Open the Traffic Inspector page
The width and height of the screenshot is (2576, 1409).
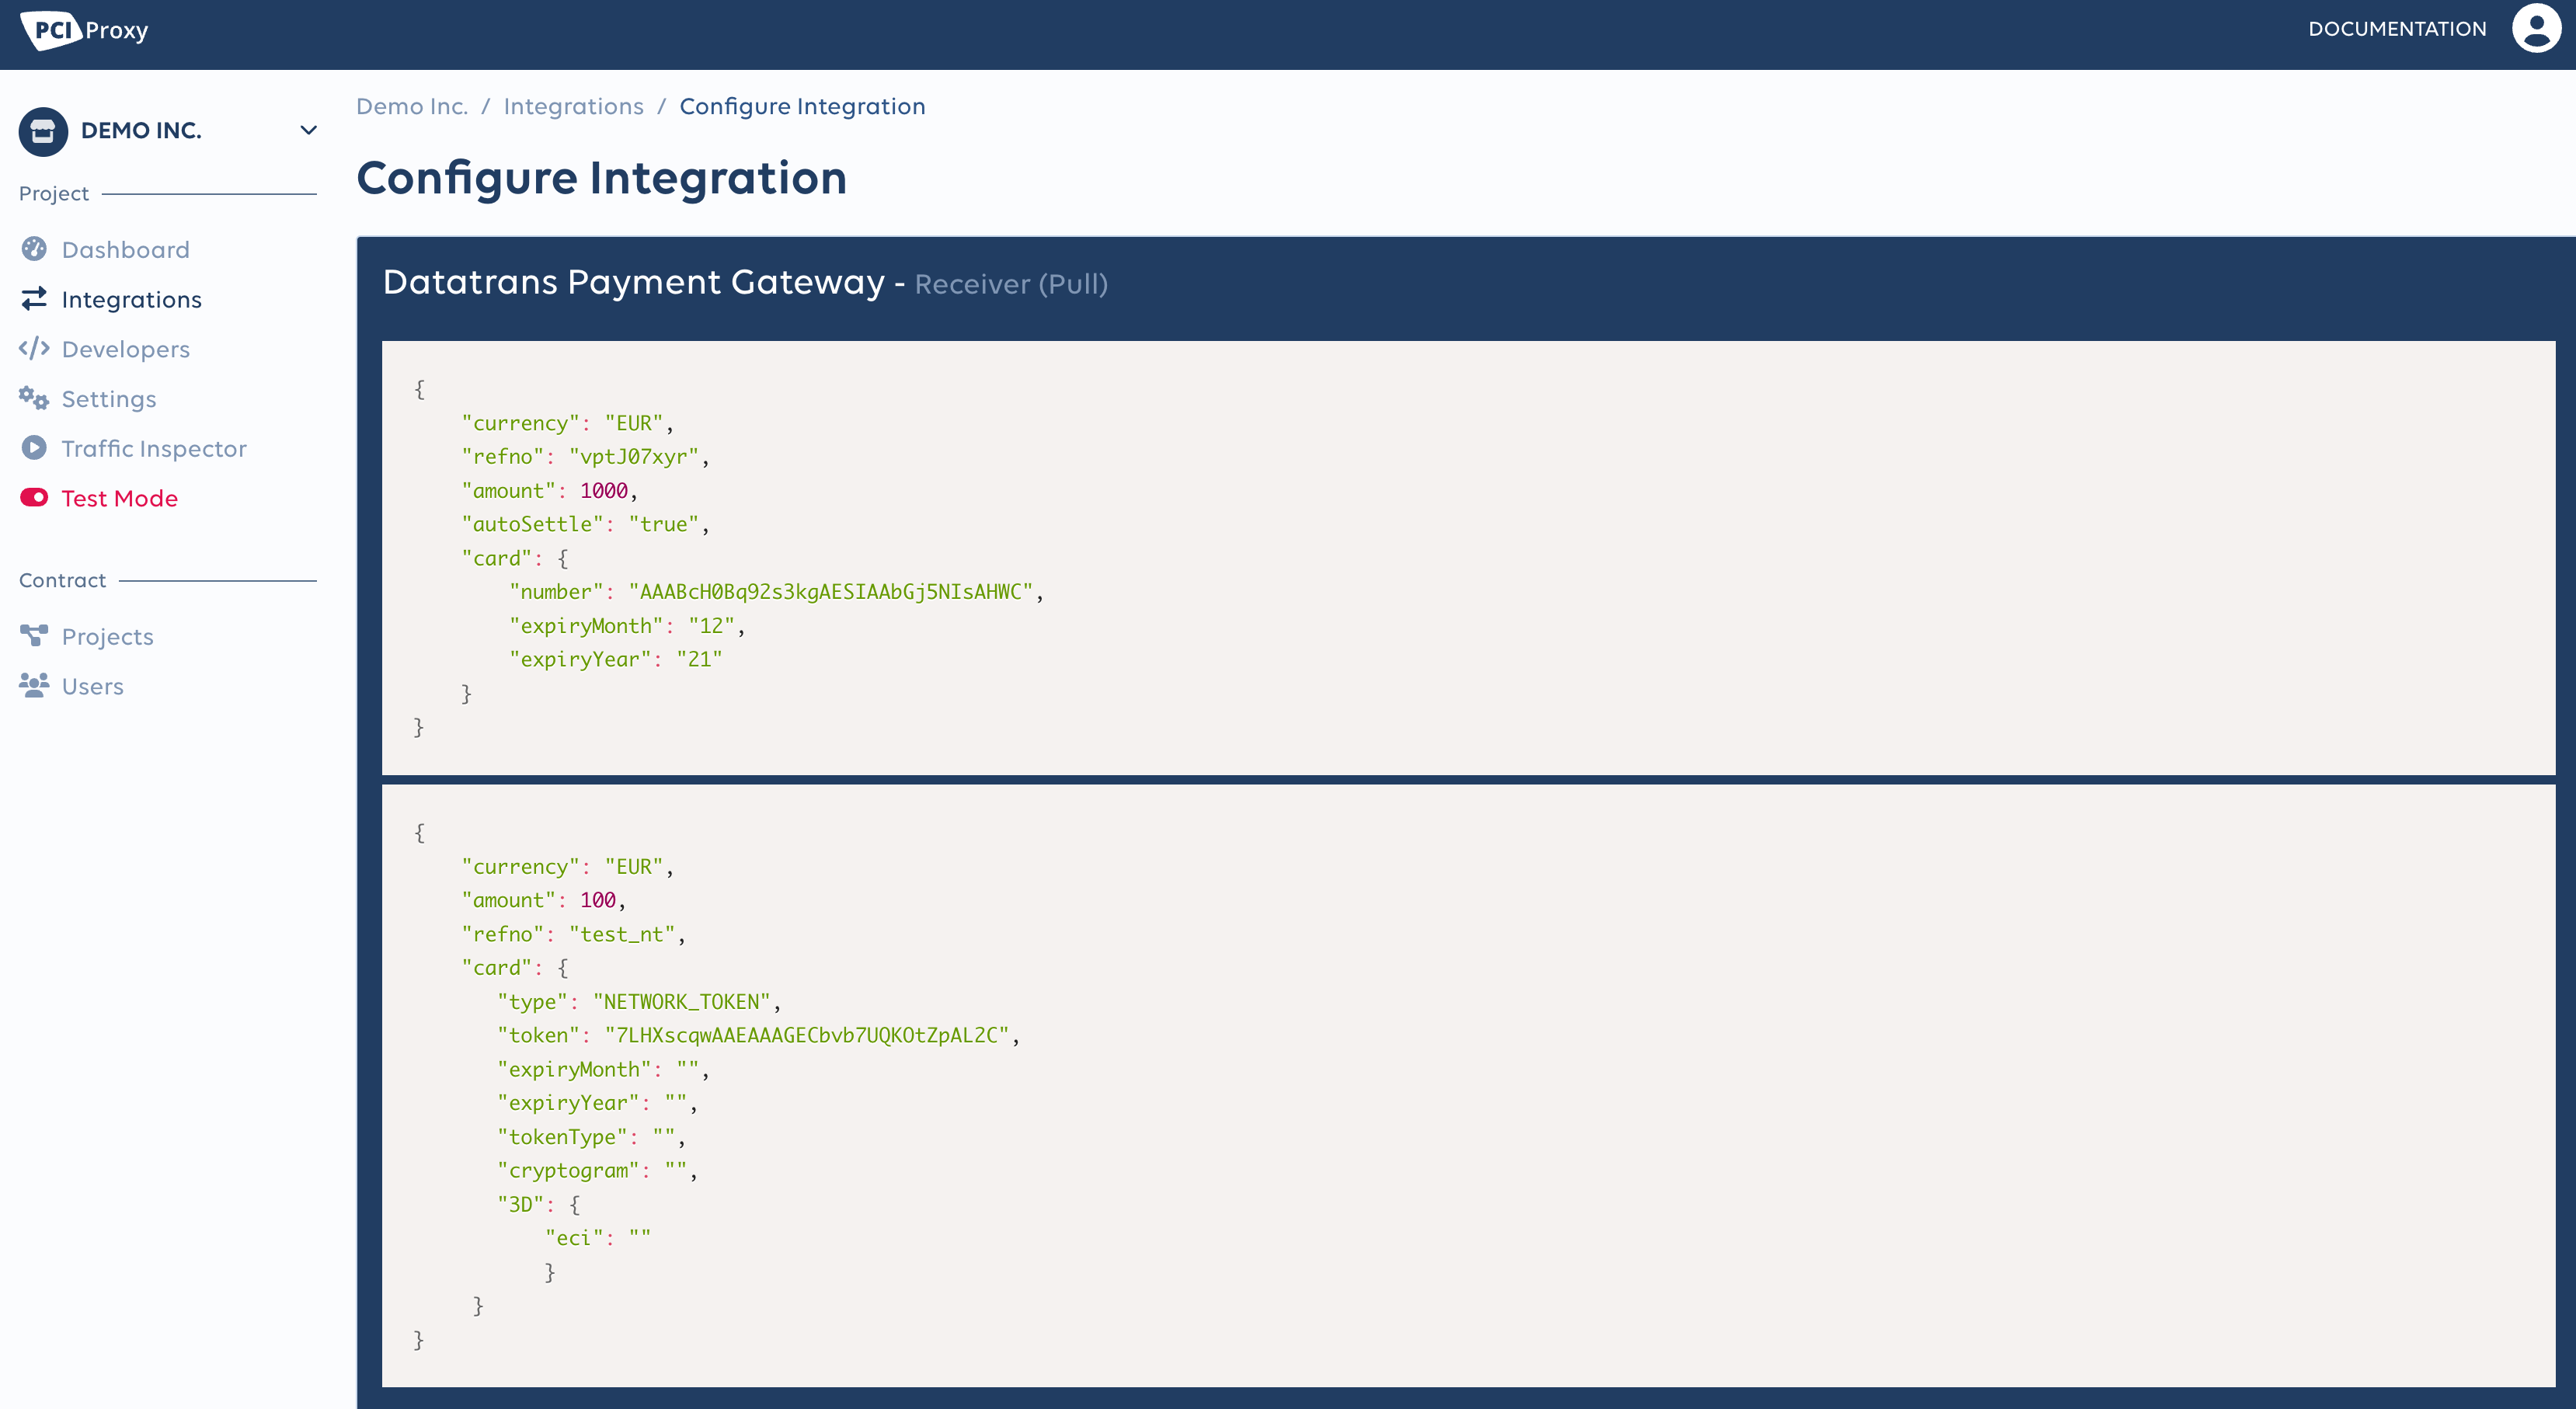(x=154, y=448)
